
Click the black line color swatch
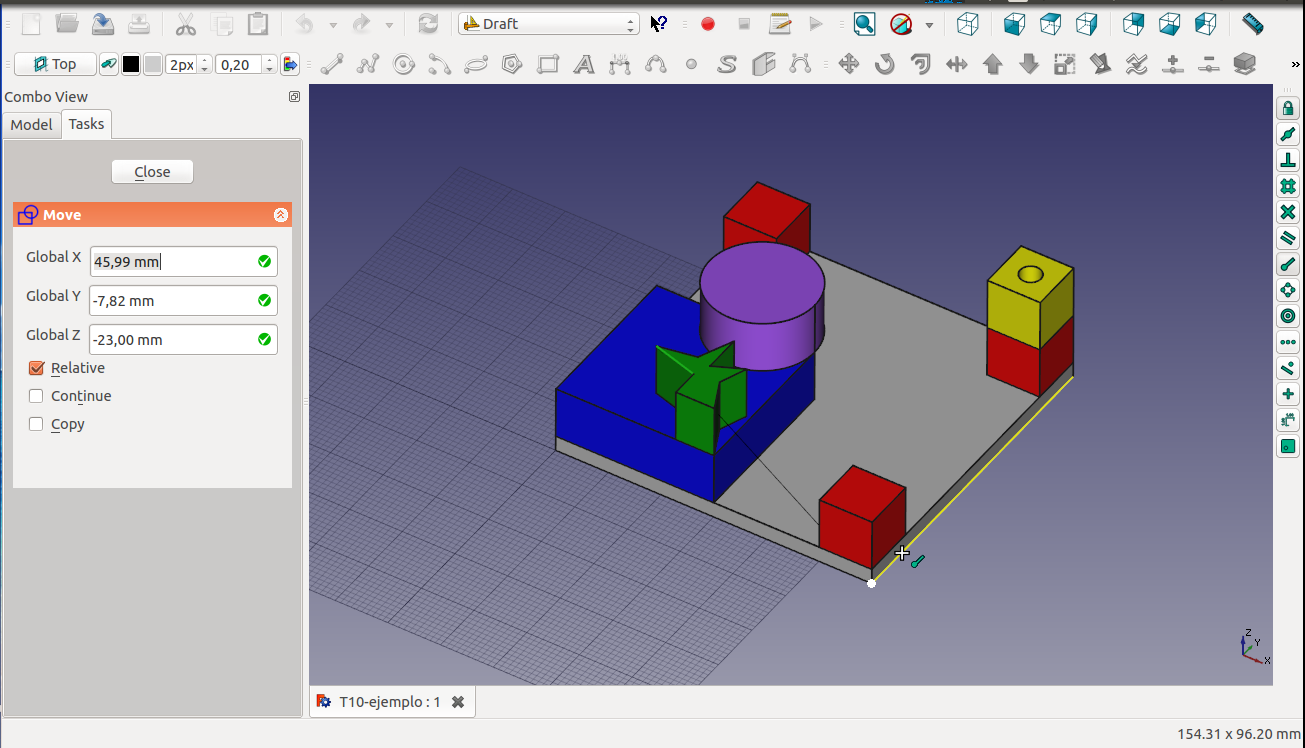click(x=131, y=65)
